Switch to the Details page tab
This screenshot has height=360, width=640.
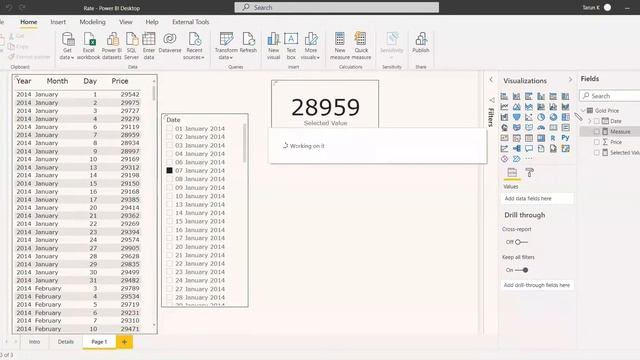[66, 342]
